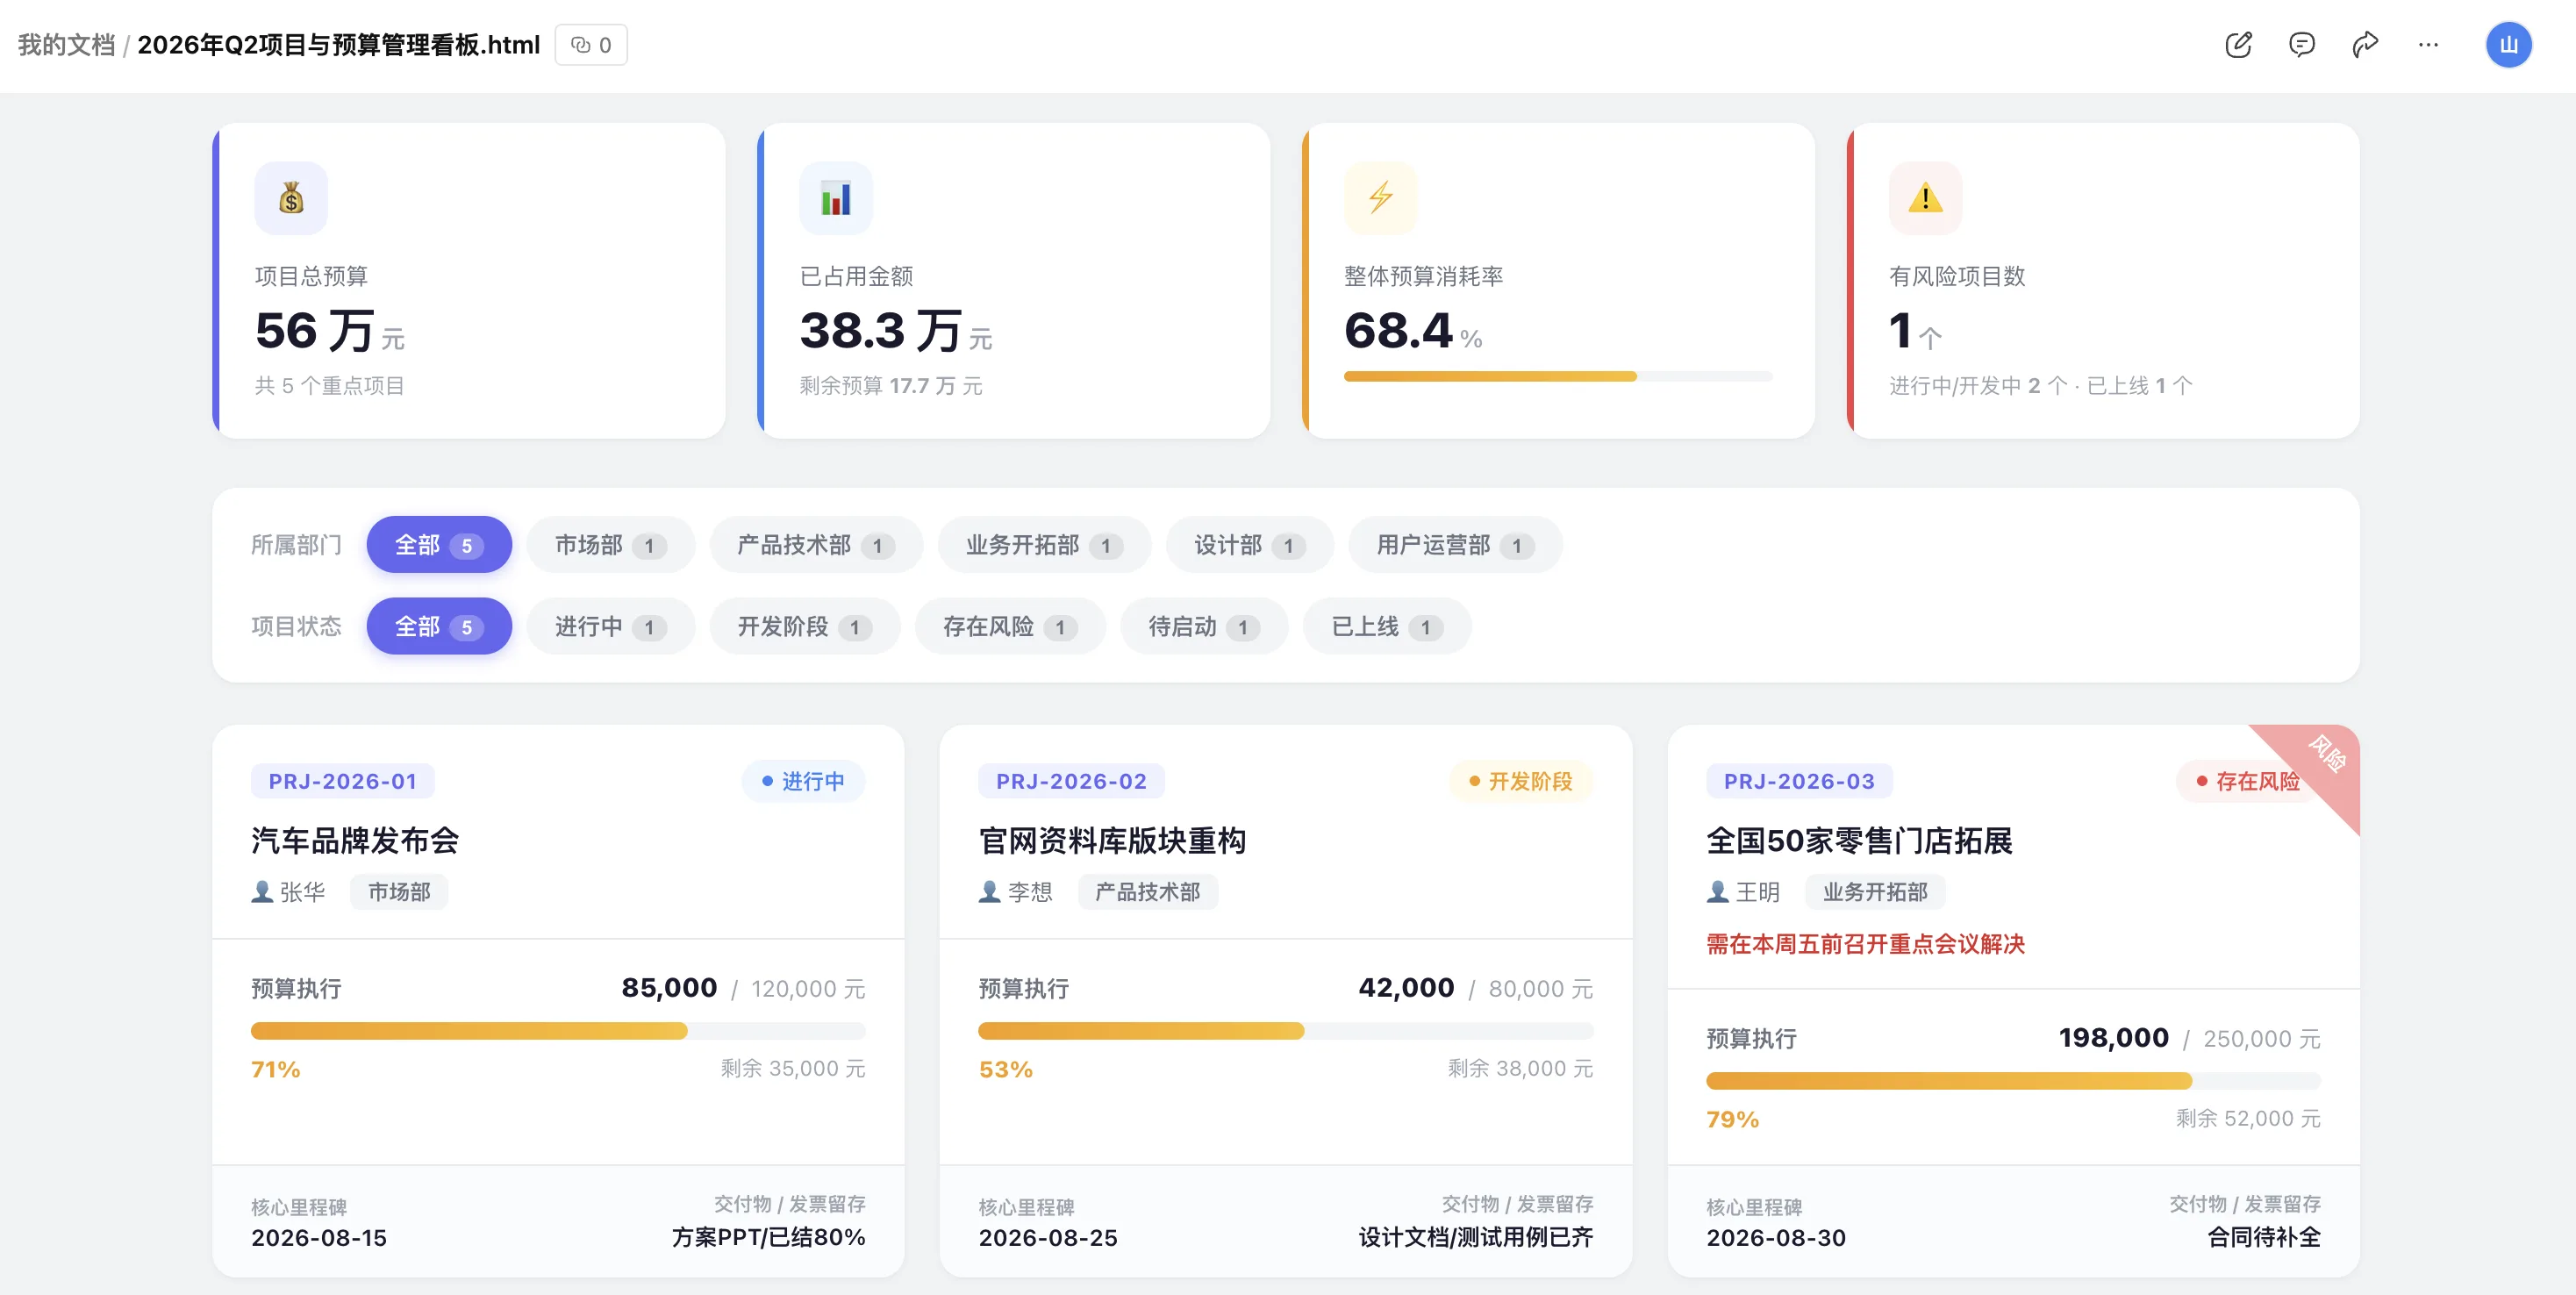Image resolution: width=2576 pixels, height=1295 pixels.
Task: Select 全部 in the 项目状态 filter
Action: pos(439,627)
